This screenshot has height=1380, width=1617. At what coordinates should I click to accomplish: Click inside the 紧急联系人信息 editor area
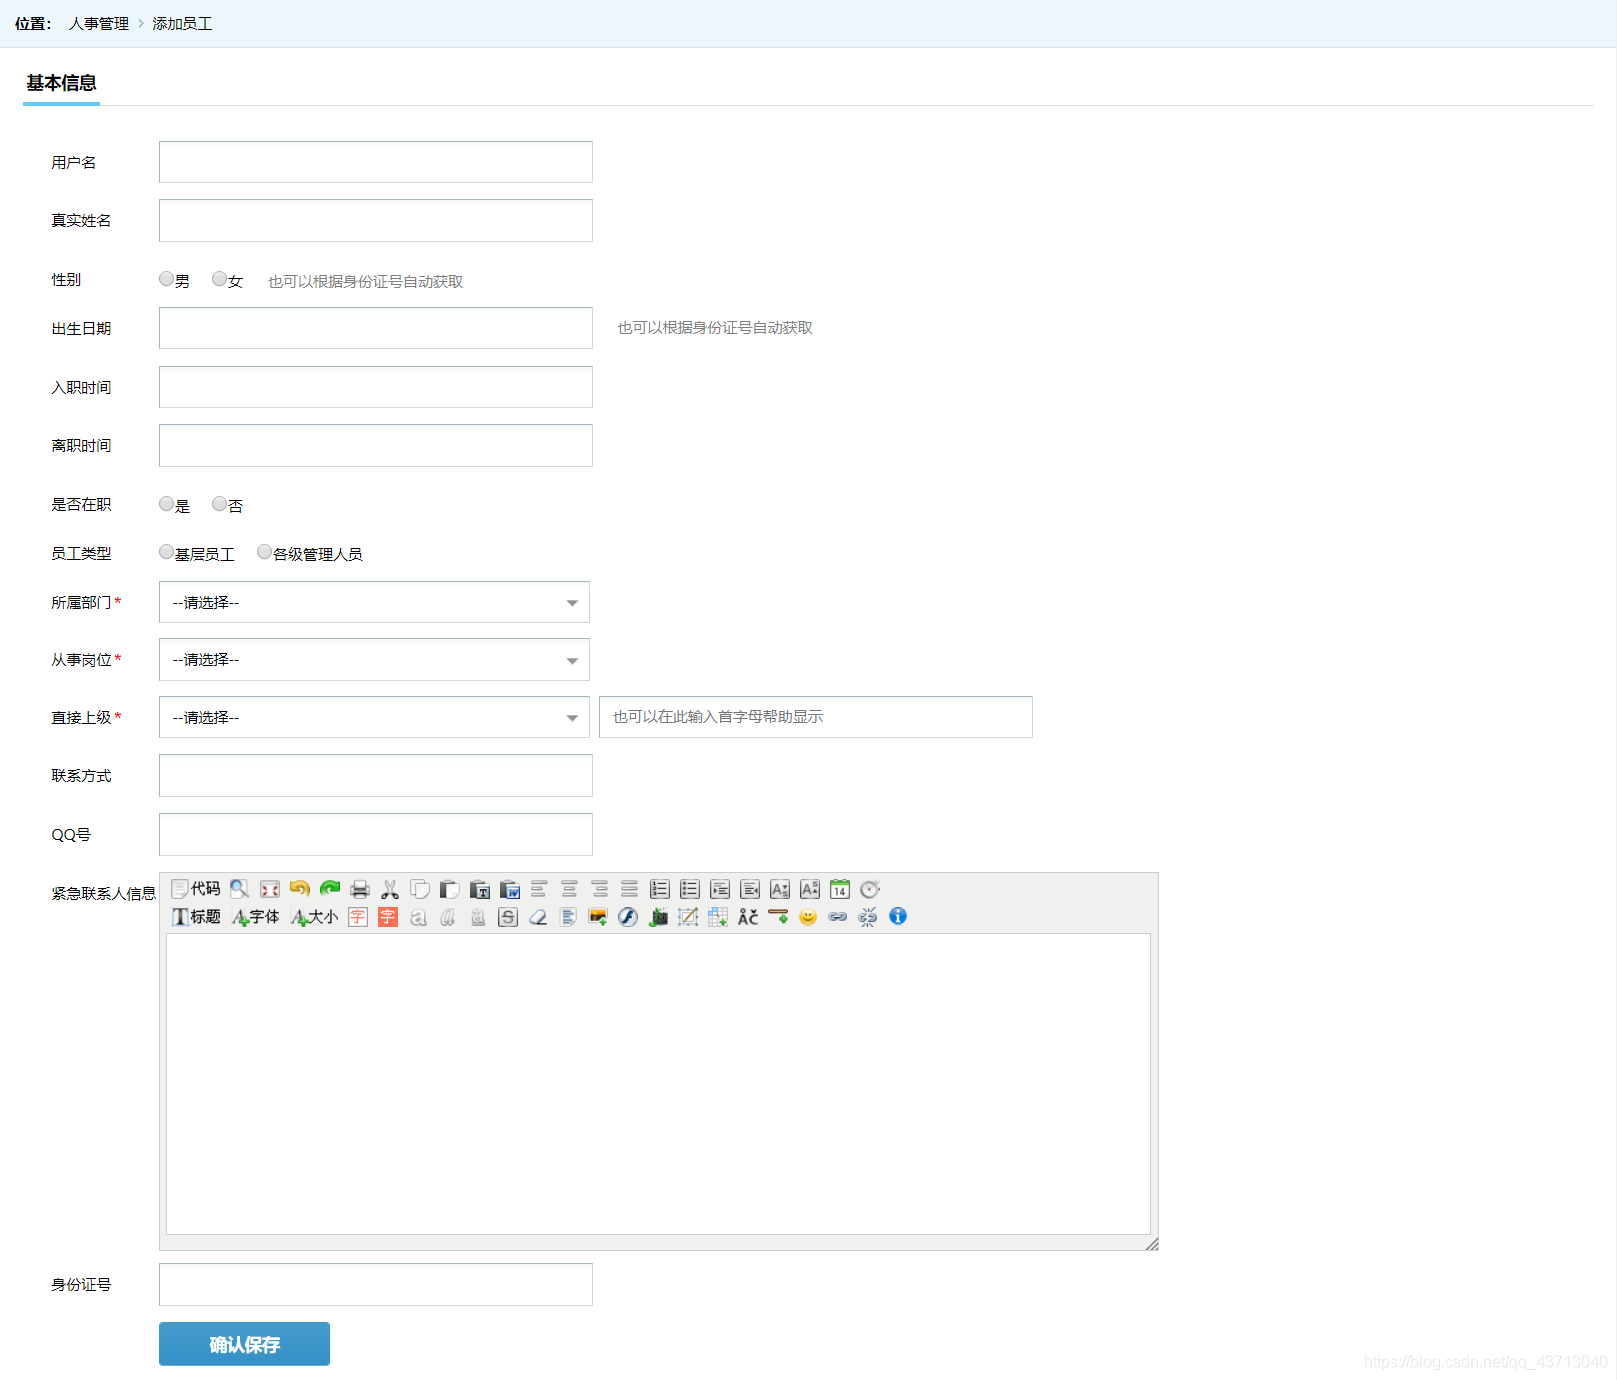click(658, 1084)
